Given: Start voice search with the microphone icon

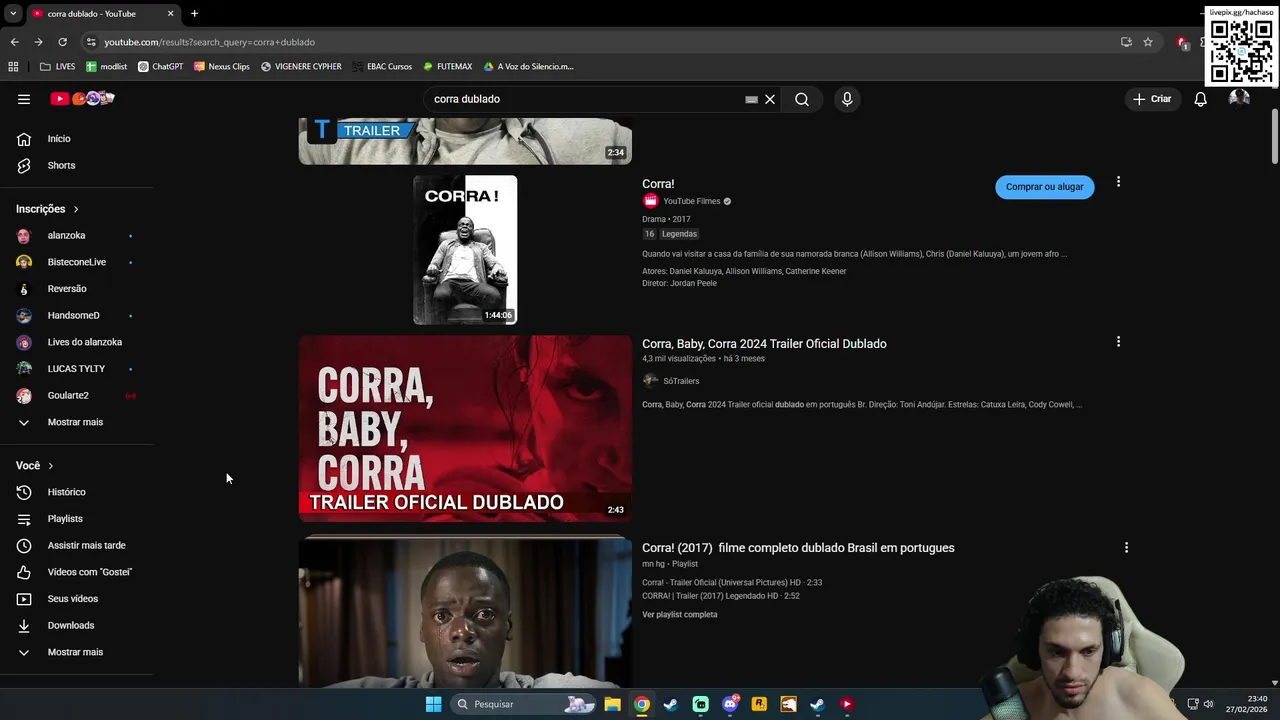Looking at the screenshot, I should click(847, 99).
